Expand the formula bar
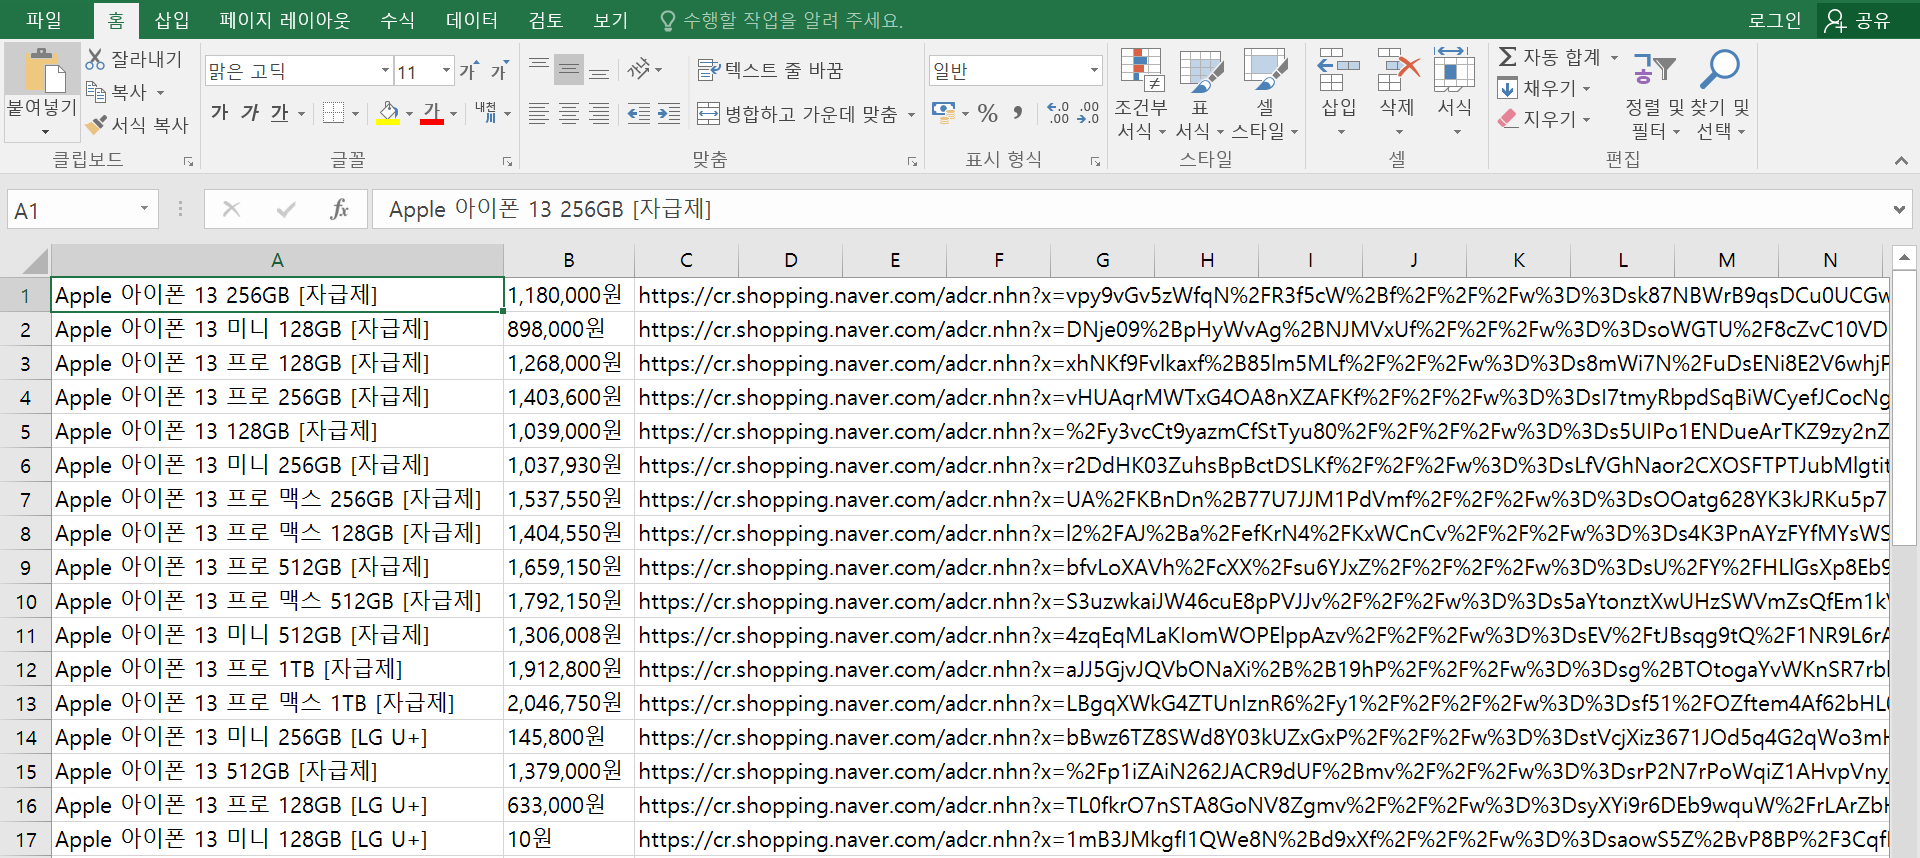 tap(1899, 209)
